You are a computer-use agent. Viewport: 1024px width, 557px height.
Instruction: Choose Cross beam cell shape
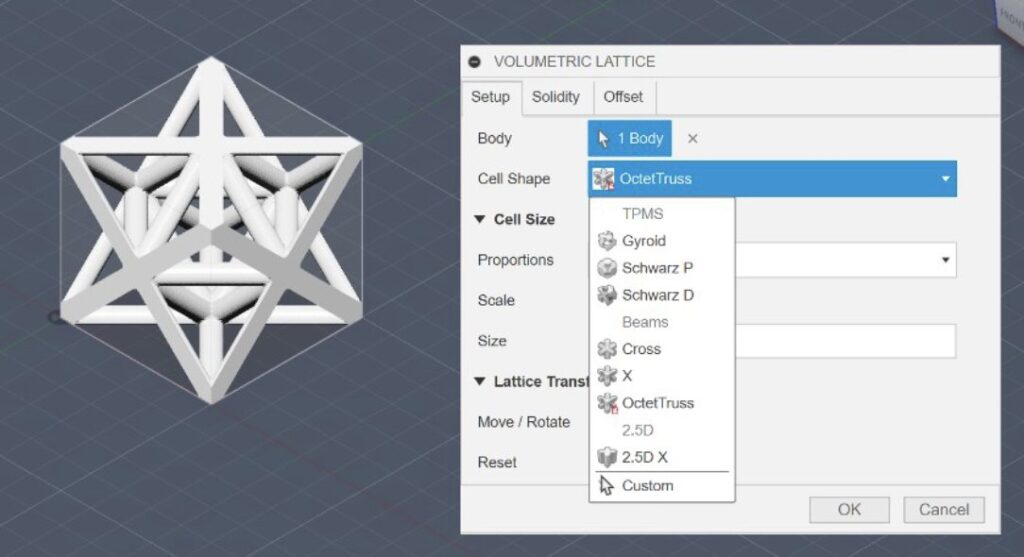click(x=662, y=349)
